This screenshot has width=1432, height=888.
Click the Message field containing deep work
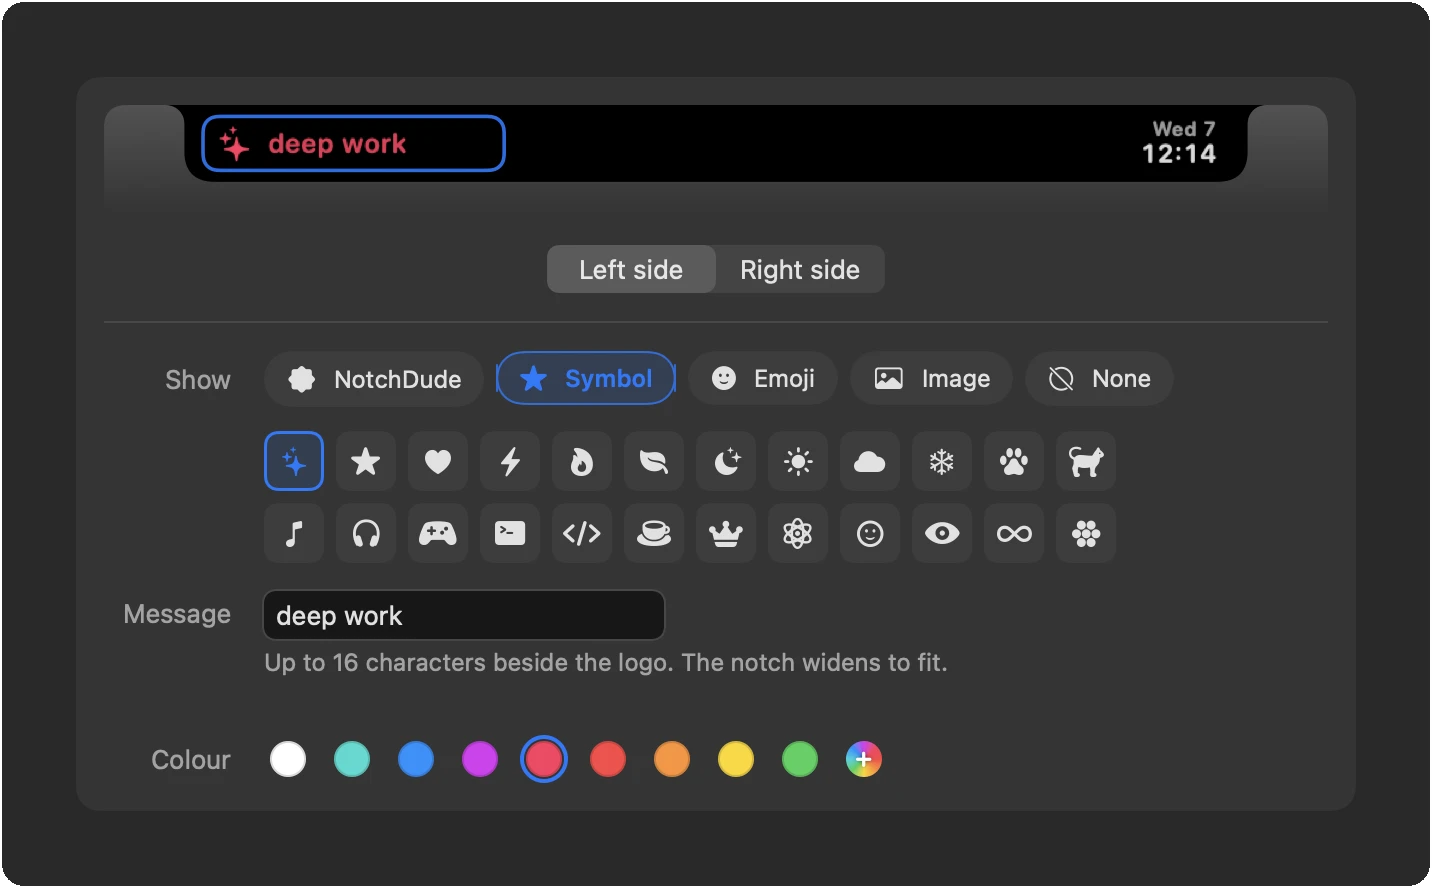464,615
